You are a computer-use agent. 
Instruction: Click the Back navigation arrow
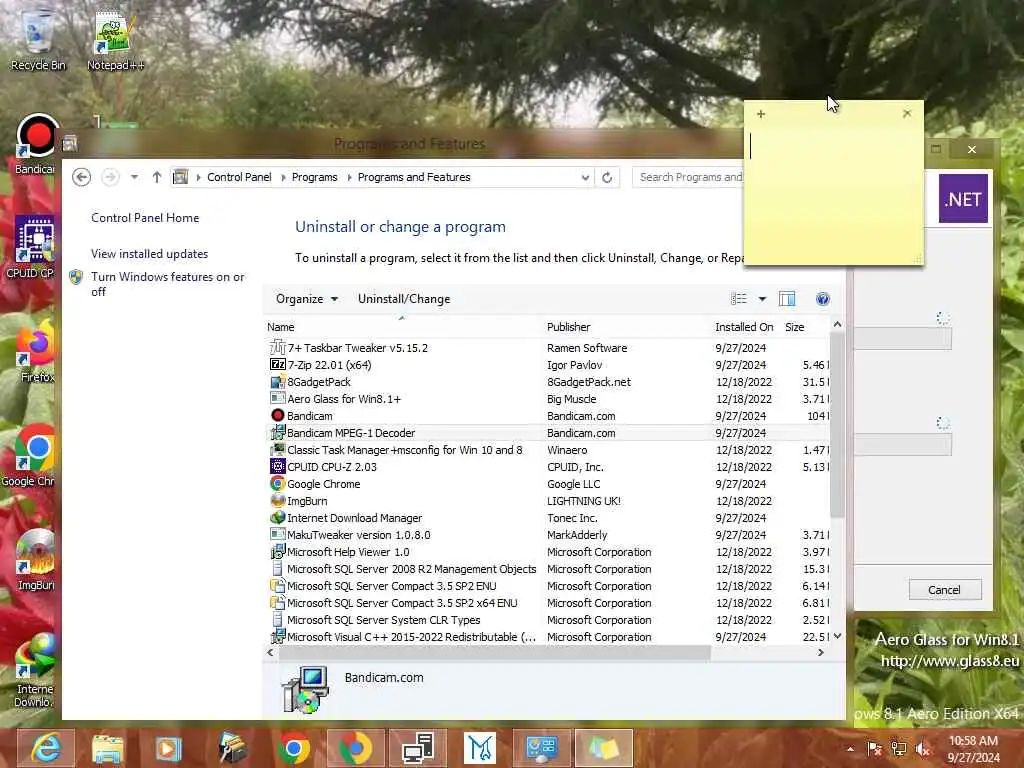point(82,177)
